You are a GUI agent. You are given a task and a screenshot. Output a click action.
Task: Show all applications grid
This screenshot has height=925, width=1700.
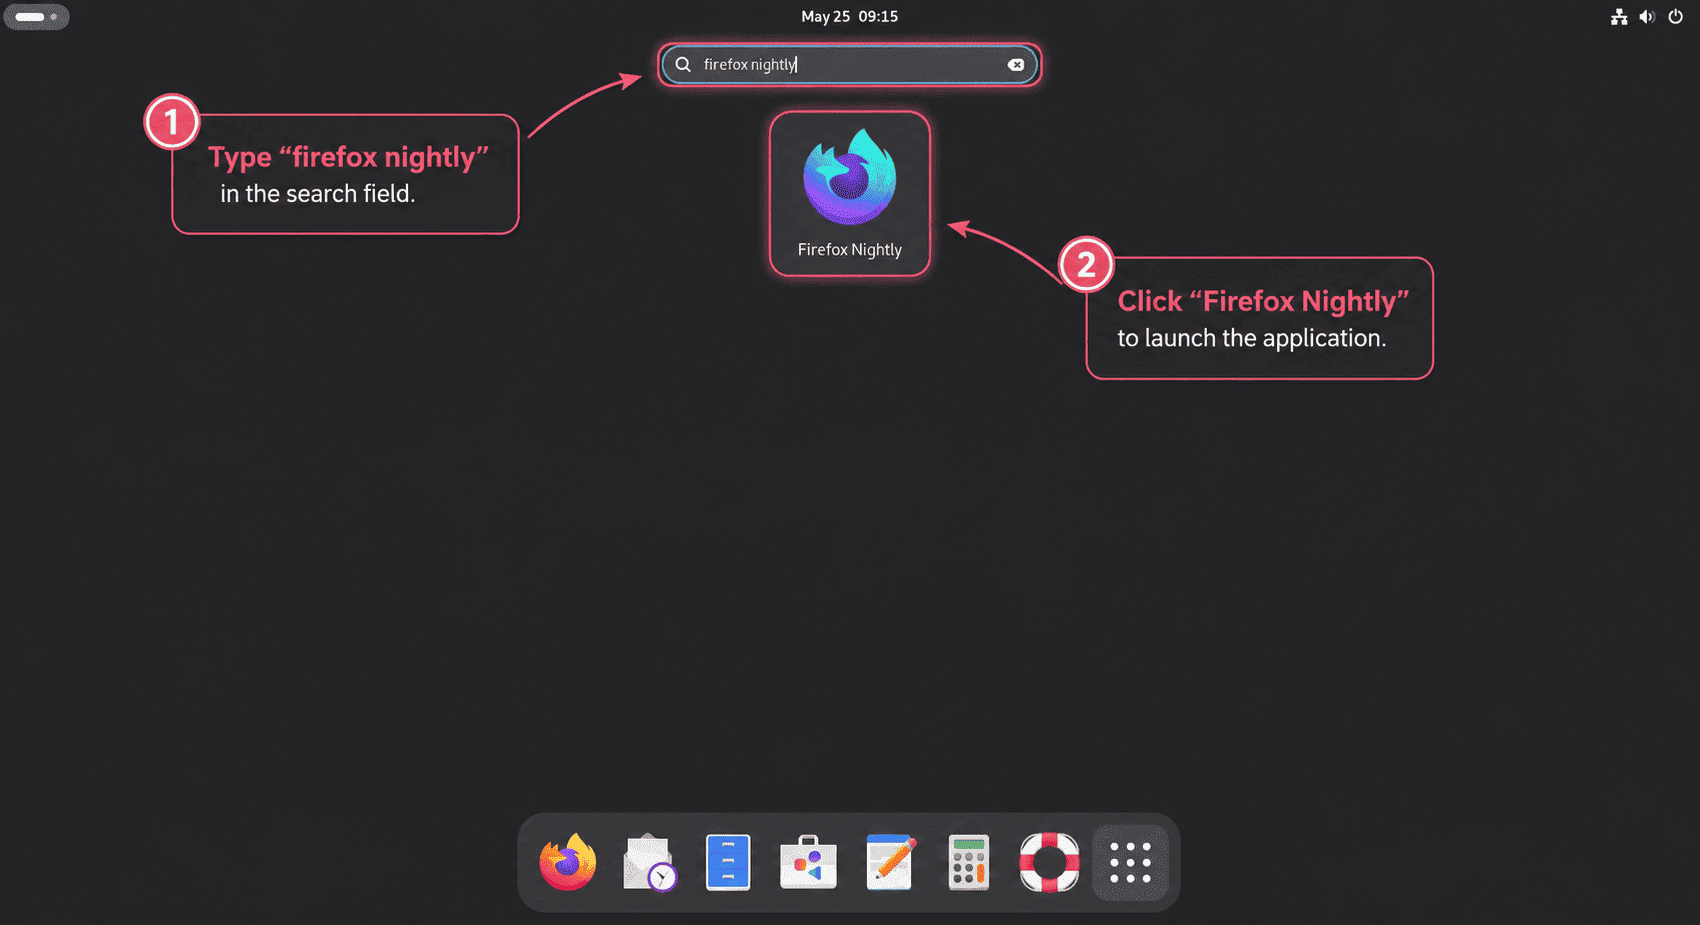point(1130,862)
